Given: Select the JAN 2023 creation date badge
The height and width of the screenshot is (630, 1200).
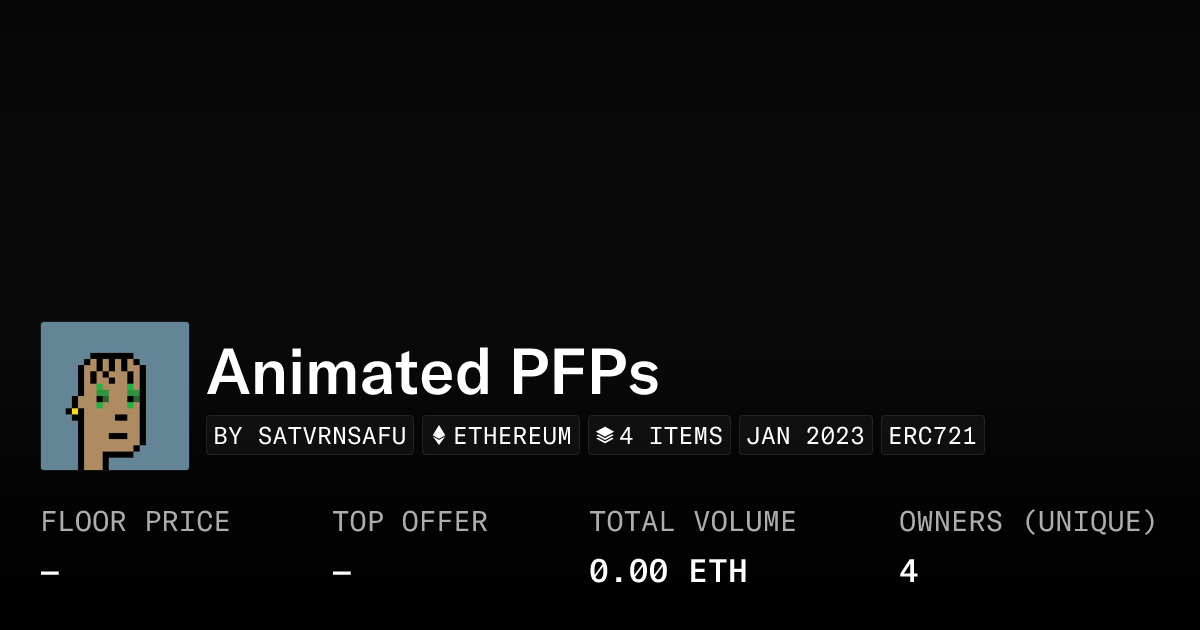Looking at the screenshot, I should coord(805,436).
